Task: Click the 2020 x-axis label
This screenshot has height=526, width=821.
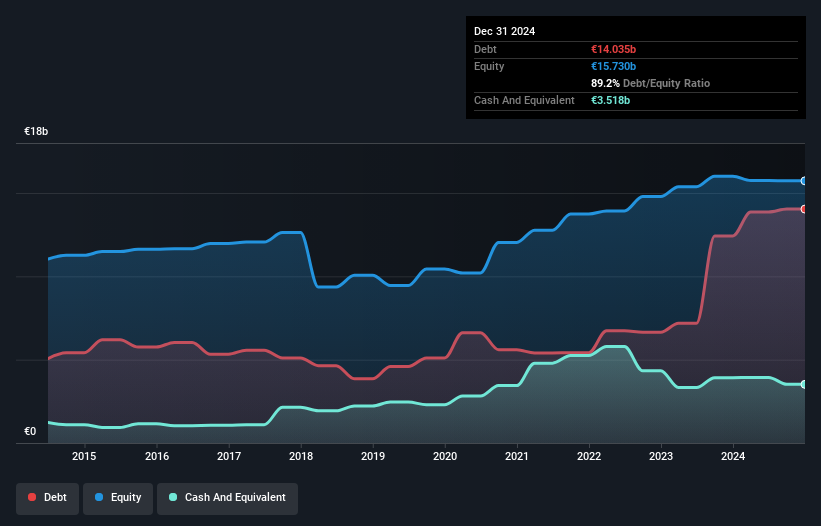Action: [445, 456]
